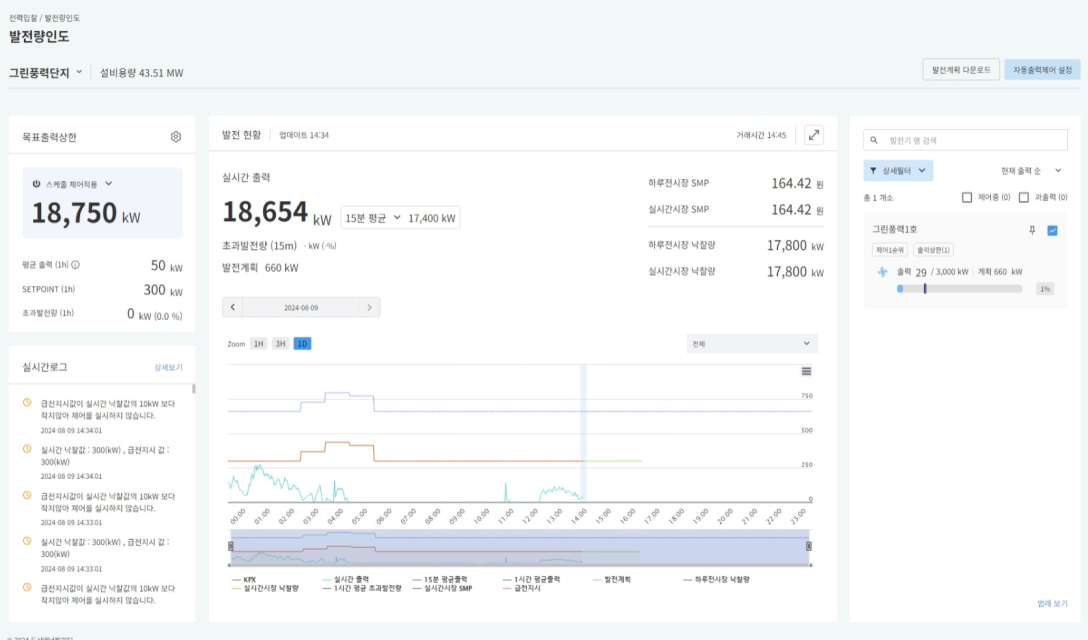Click the 하루전시장 SMP row label
Image resolution: width=1088 pixels, height=640 pixels.
coord(679,183)
